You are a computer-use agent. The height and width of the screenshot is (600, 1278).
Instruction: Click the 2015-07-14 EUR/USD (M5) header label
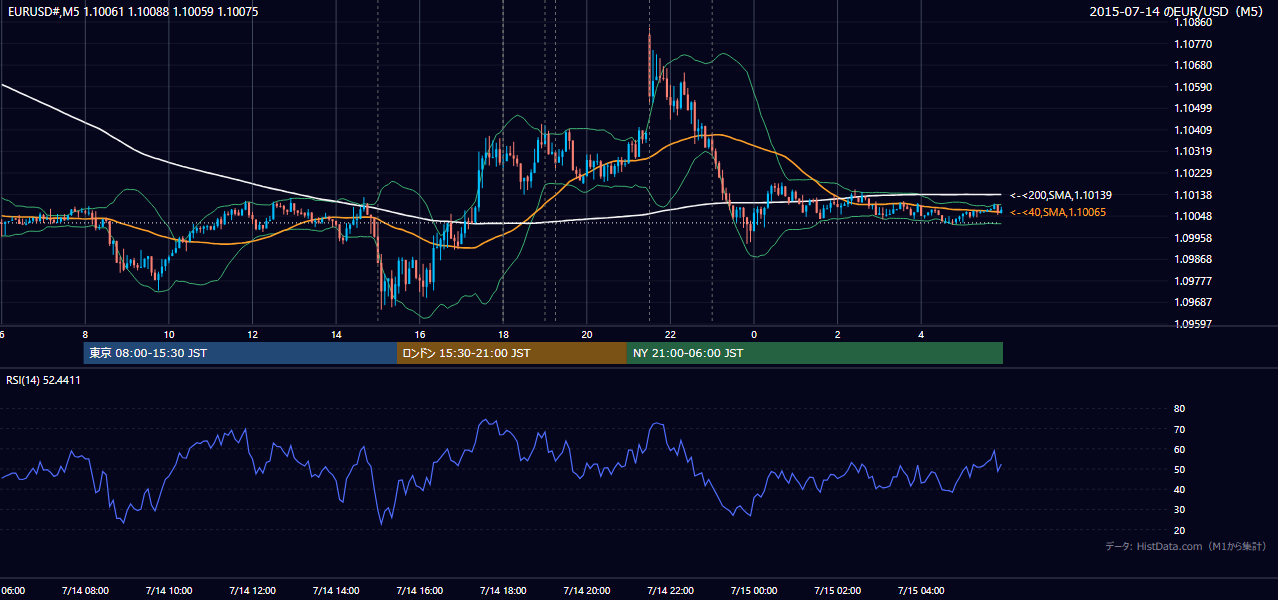tap(1177, 12)
